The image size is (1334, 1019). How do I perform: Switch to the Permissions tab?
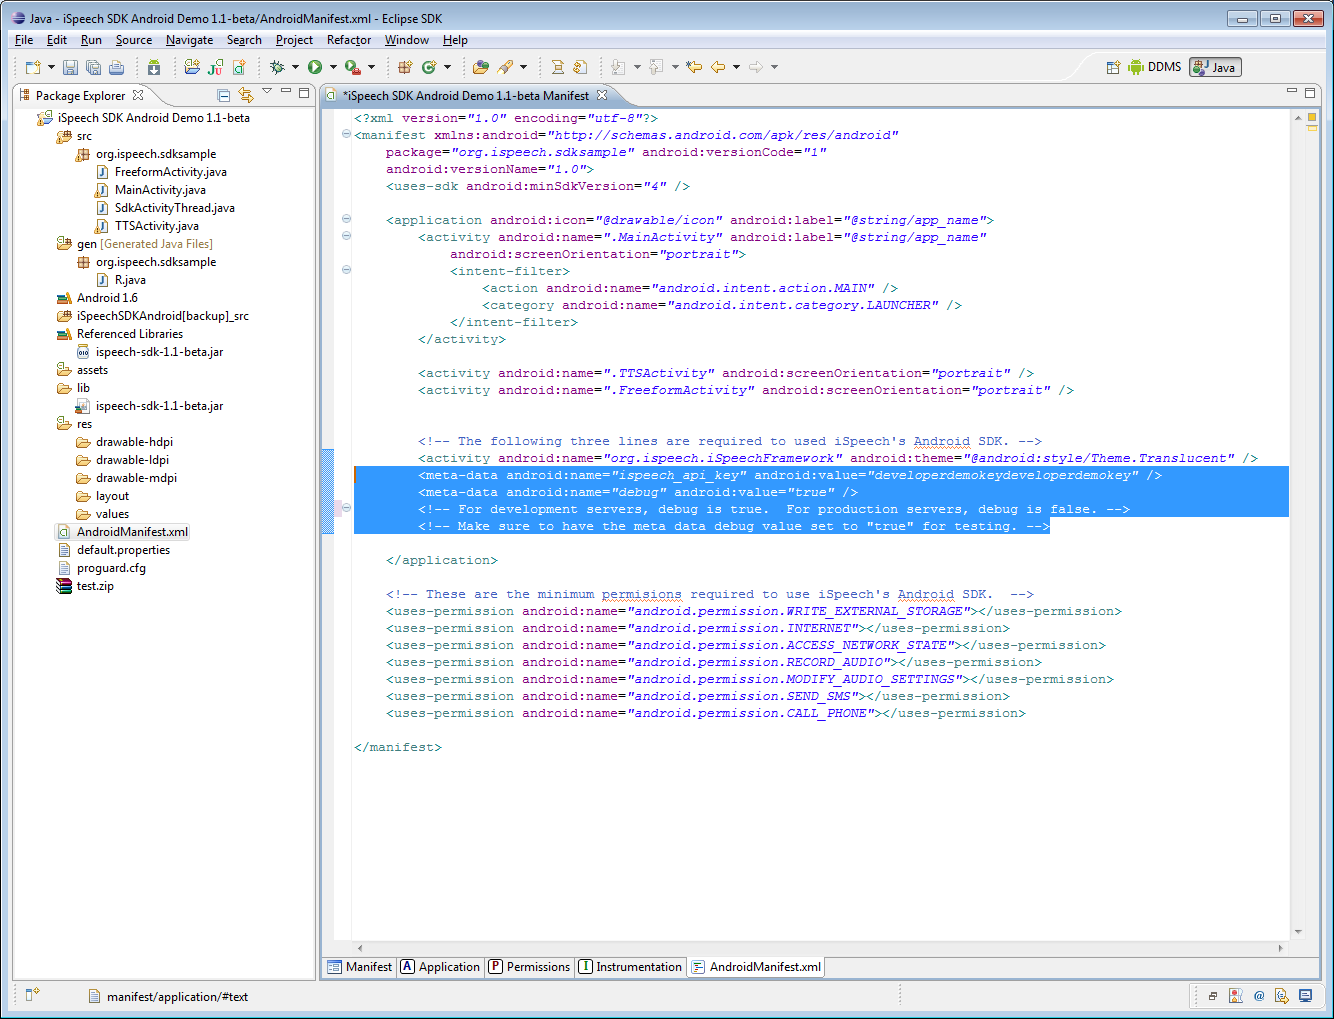[529, 967]
